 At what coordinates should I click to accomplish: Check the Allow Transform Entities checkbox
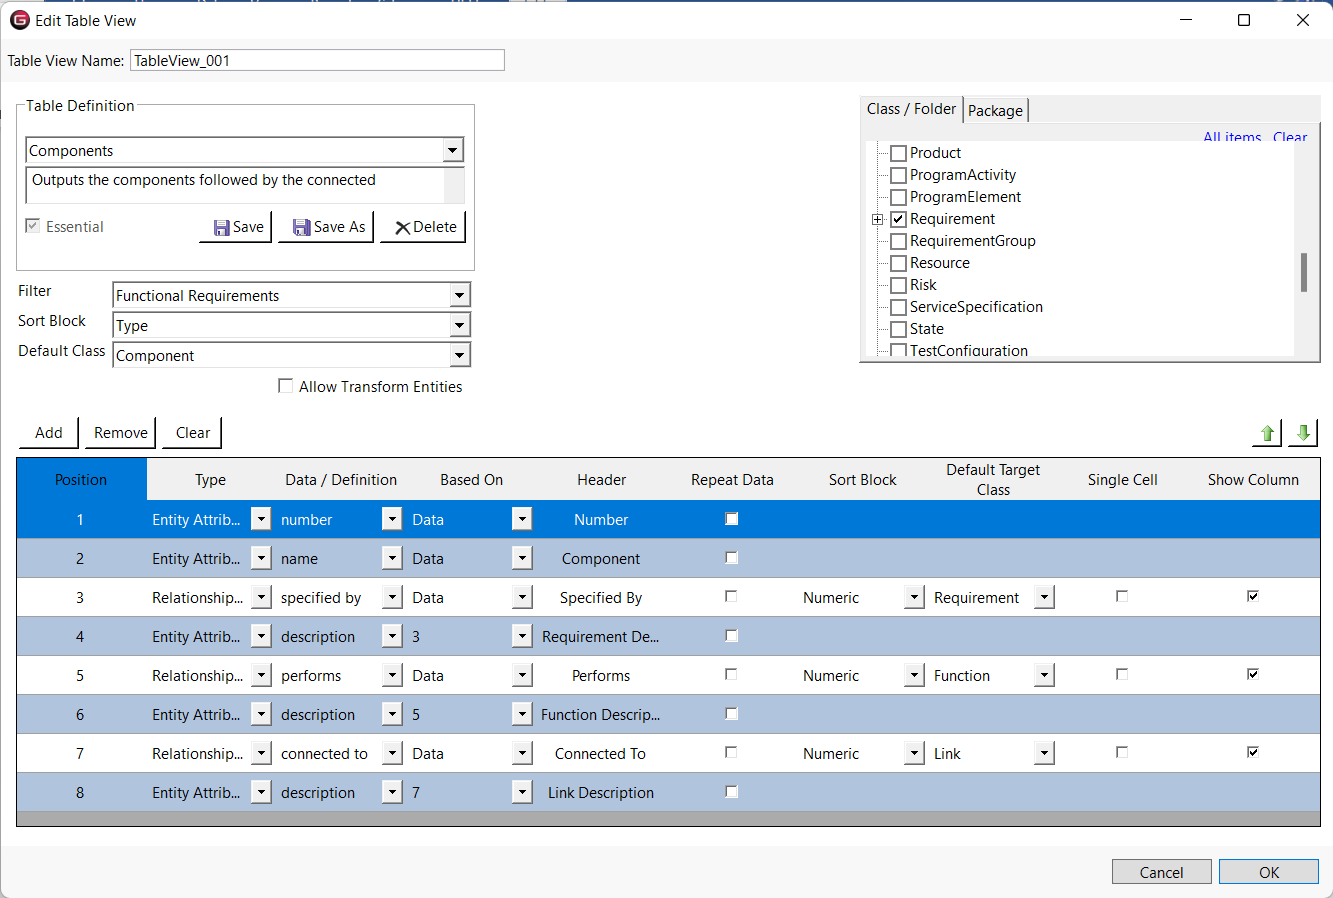[286, 386]
